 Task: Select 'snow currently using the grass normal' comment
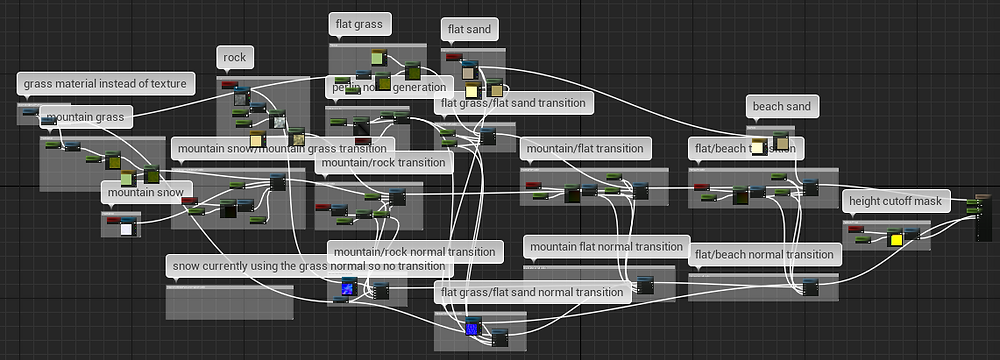[x=309, y=266]
